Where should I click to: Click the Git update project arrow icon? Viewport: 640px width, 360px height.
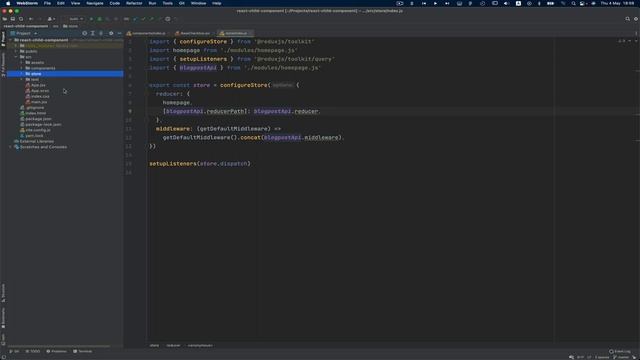tap(135, 19)
